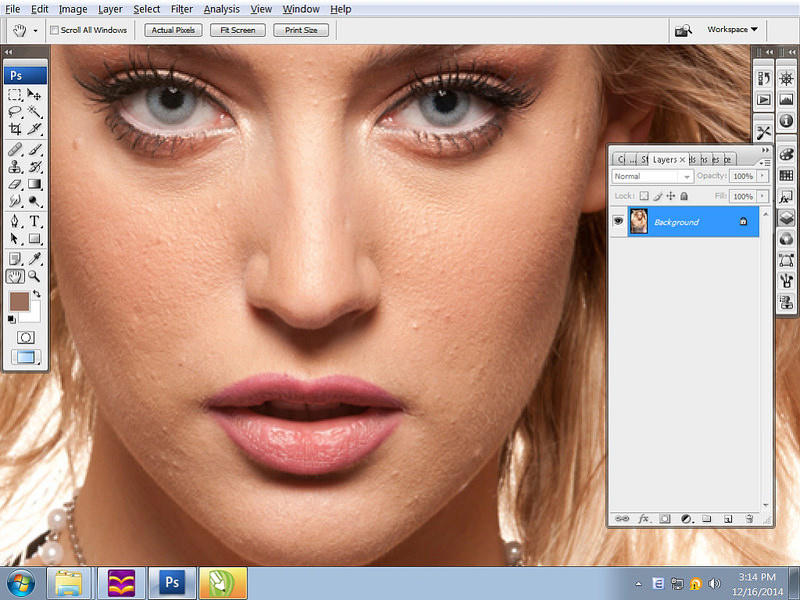This screenshot has width=800, height=600.
Task: Select the Eyedropper tool
Action: pos(34,259)
